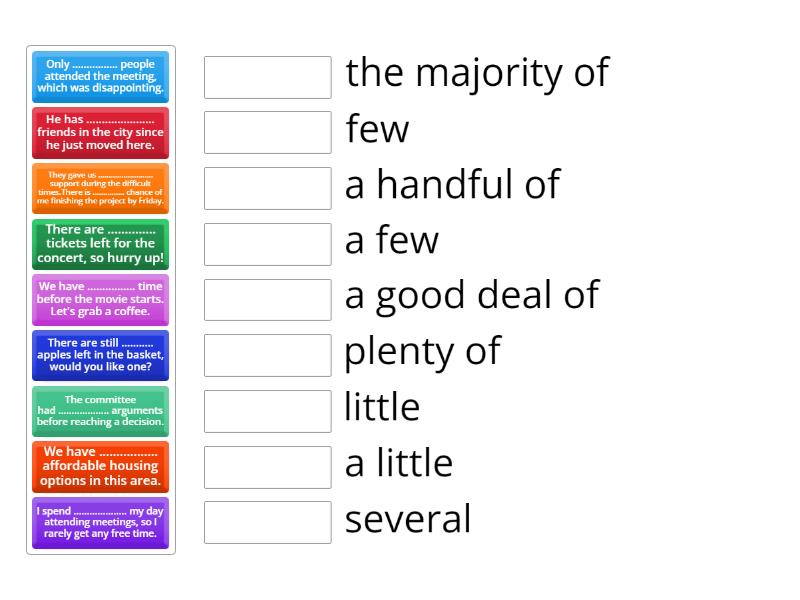Image resolution: width=800 pixels, height=600 pixels.
Task: Pick the blue card about apples in the basket
Action: [100, 355]
